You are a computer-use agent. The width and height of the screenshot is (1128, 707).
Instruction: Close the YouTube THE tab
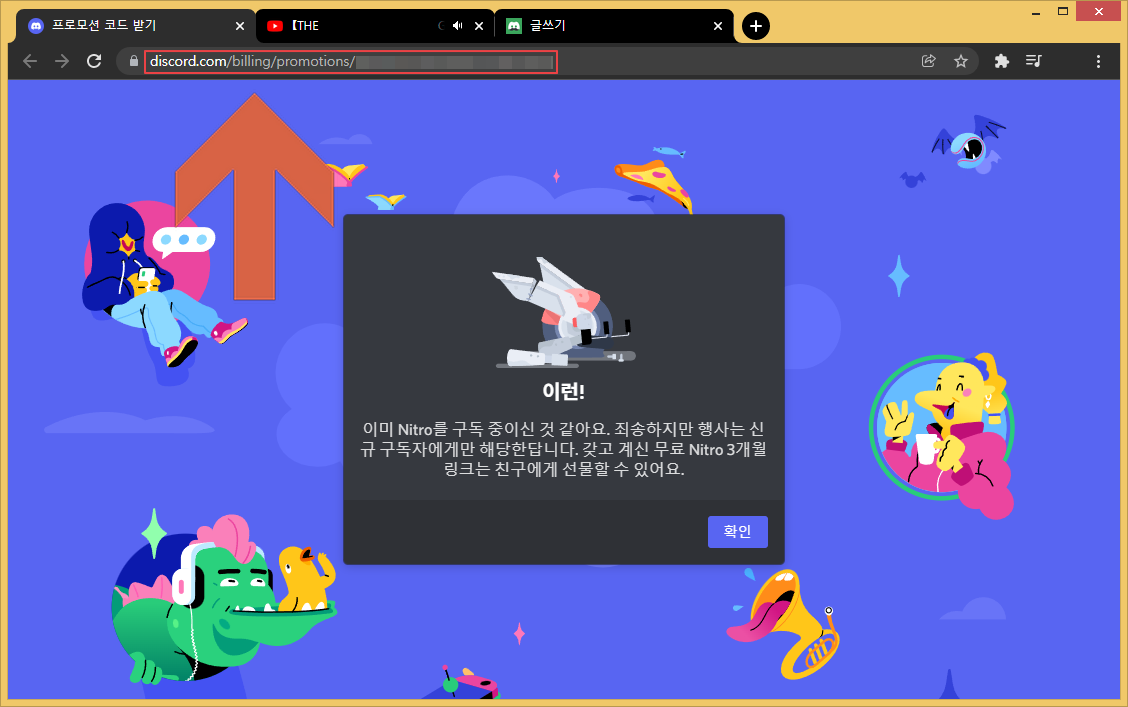coord(479,26)
